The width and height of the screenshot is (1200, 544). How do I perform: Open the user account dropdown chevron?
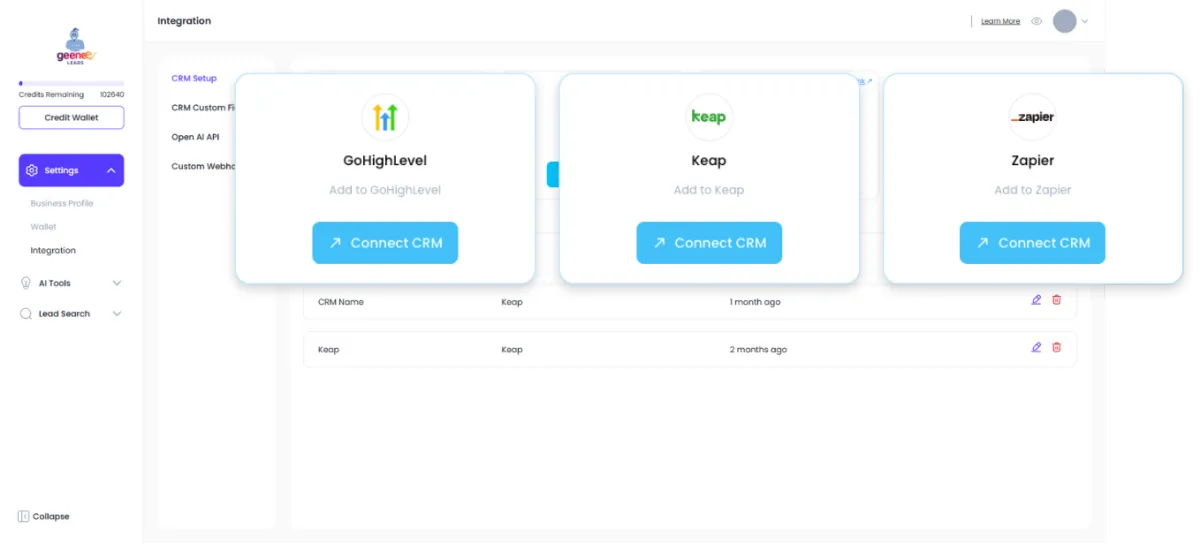coord(1085,21)
